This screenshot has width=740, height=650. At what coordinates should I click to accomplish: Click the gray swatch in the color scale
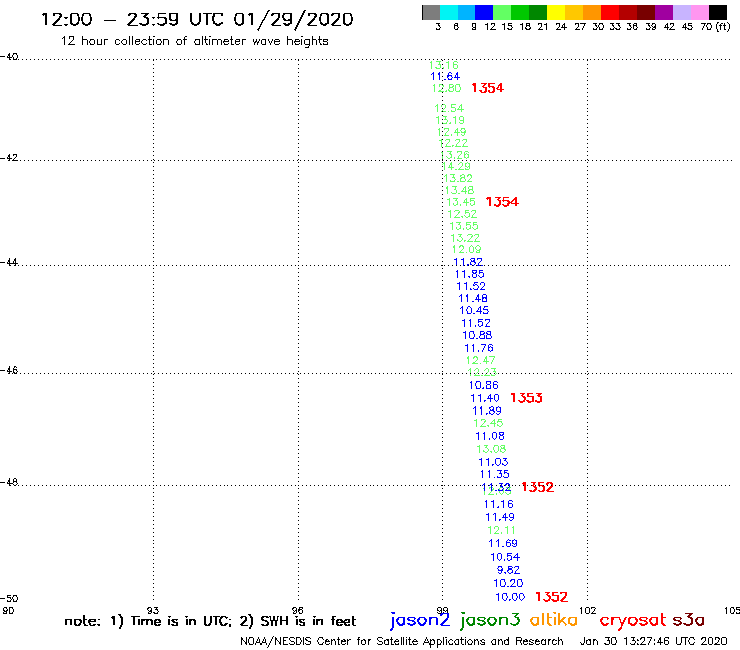tap(431, 12)
